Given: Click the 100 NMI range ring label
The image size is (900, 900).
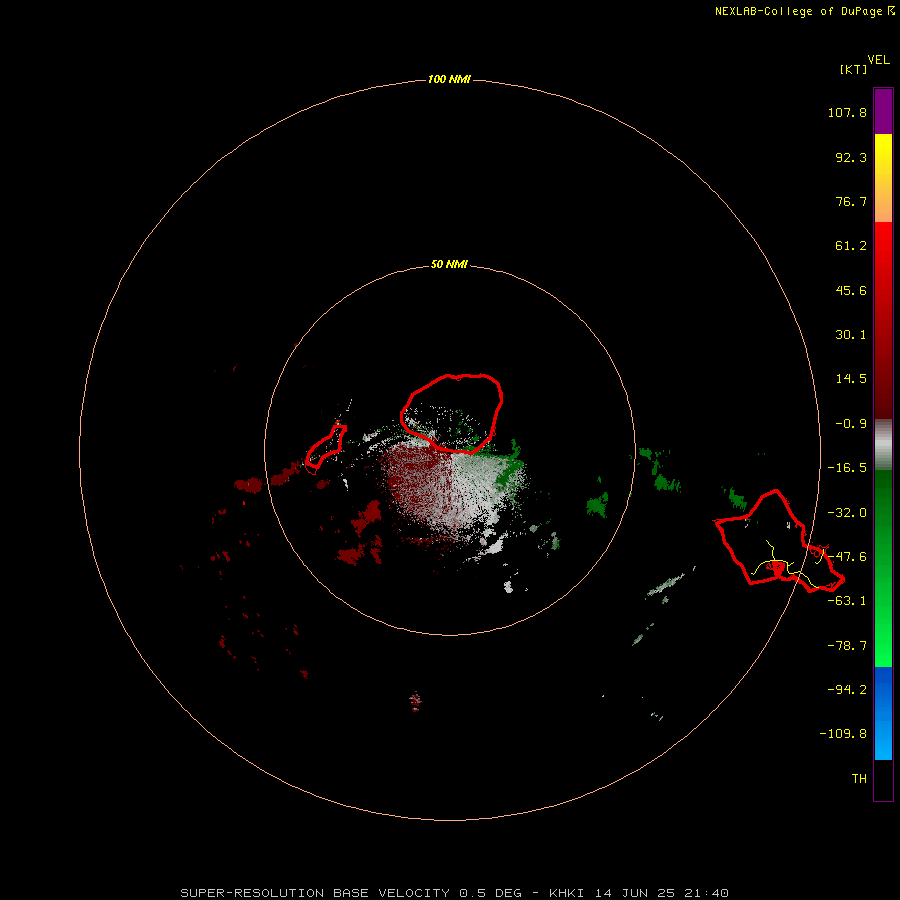Looking at the screenshot, I should (x=449, y=79).
